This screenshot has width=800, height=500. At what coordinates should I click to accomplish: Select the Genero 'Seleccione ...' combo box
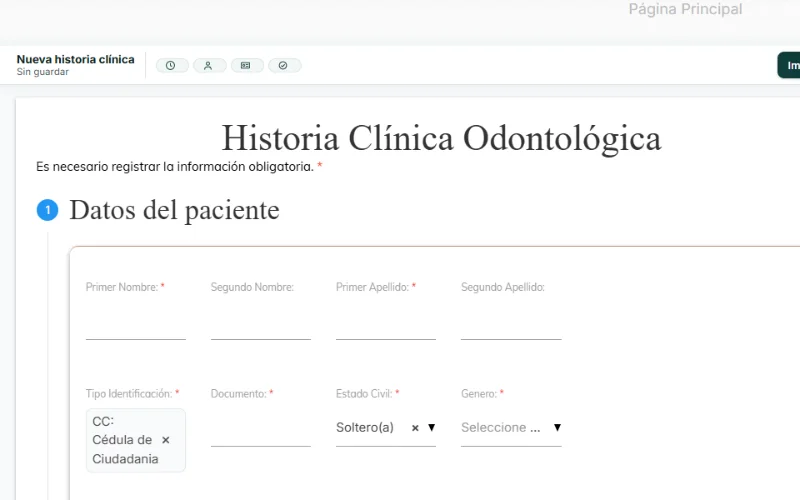(x=511, y=428)
